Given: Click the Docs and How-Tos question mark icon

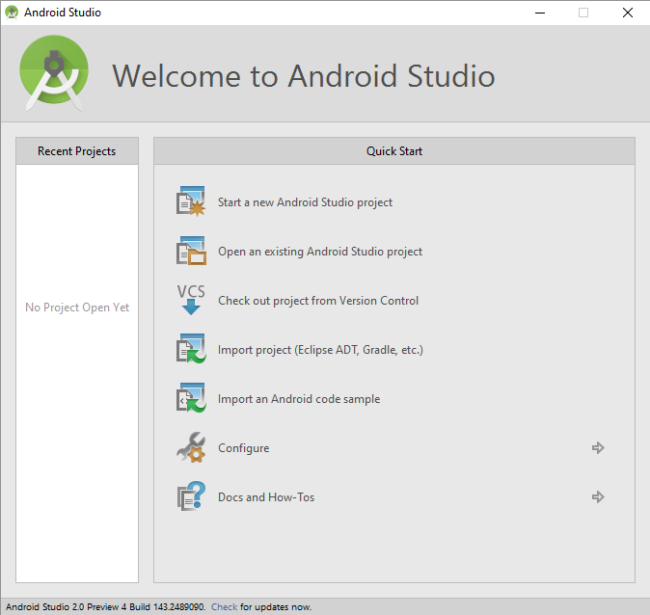Looking at the screenshot, I should [191, 497].
